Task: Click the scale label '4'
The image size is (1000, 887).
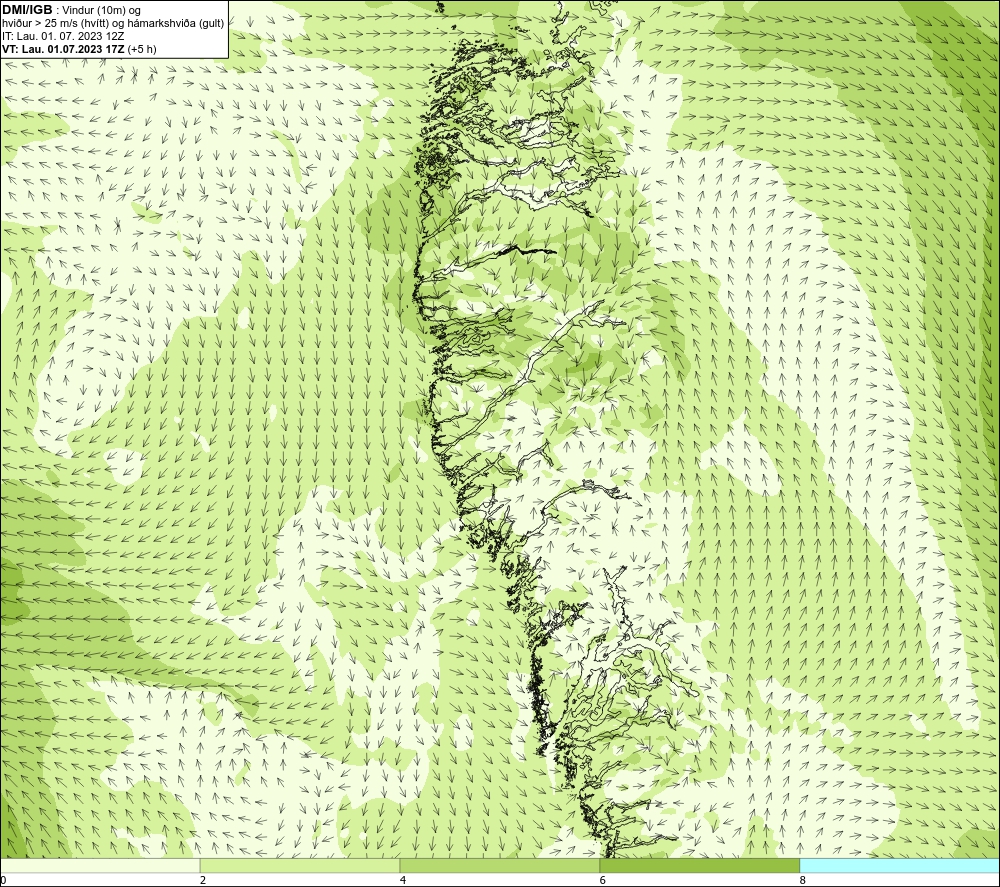Action: click(x=403, y=881)
